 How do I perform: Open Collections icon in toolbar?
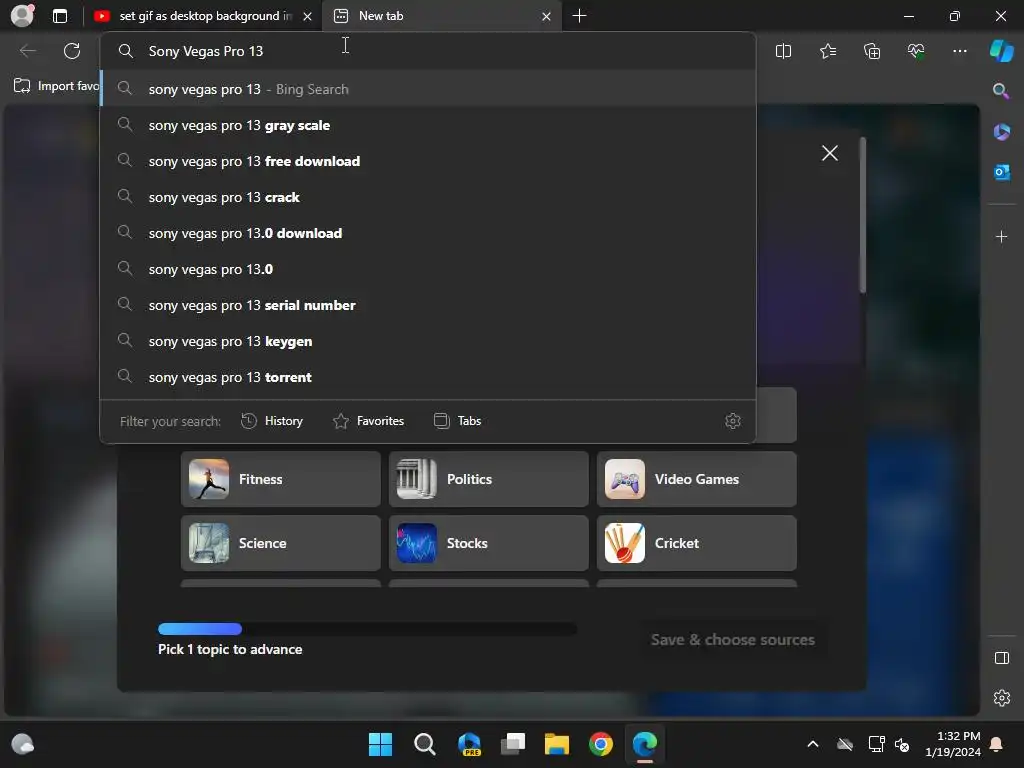pyautogui.click(x=872, y=51)
